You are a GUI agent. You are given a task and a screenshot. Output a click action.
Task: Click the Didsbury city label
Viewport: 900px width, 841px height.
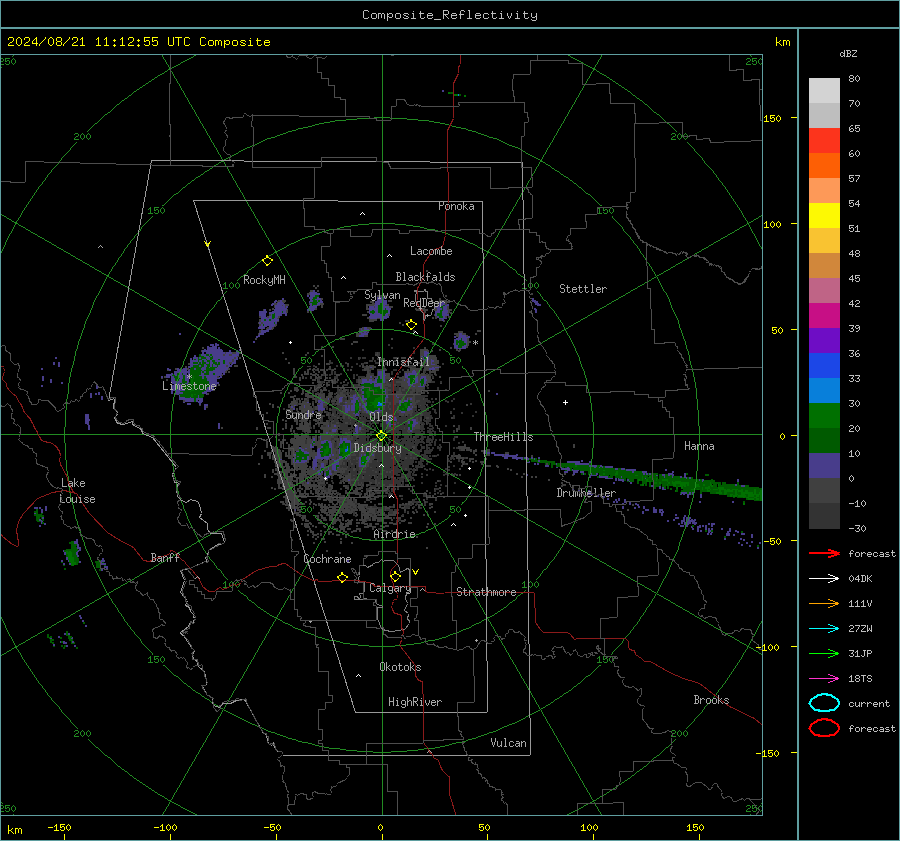pos(377,448)
